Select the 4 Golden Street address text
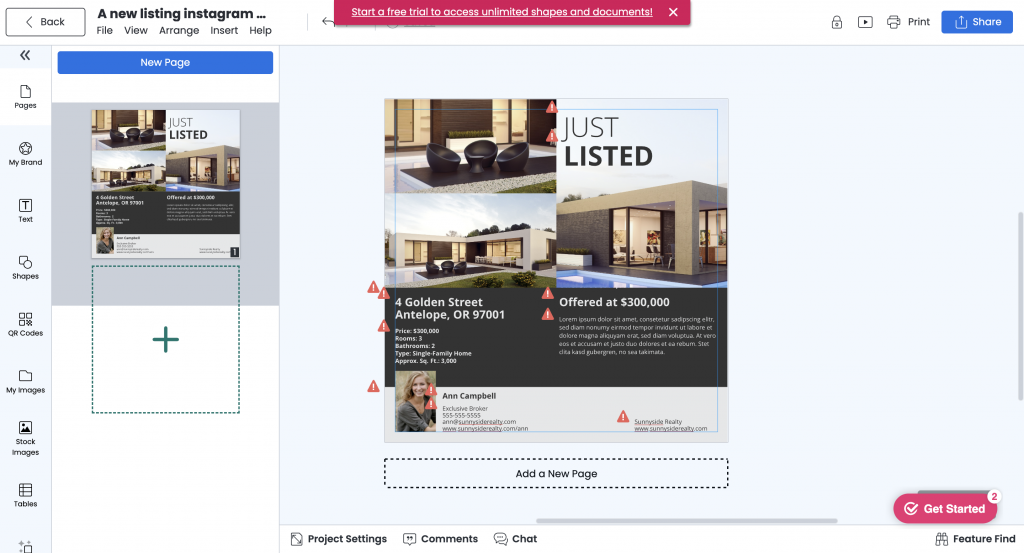Screen dimensions: 1024x553 click(449, 308)
